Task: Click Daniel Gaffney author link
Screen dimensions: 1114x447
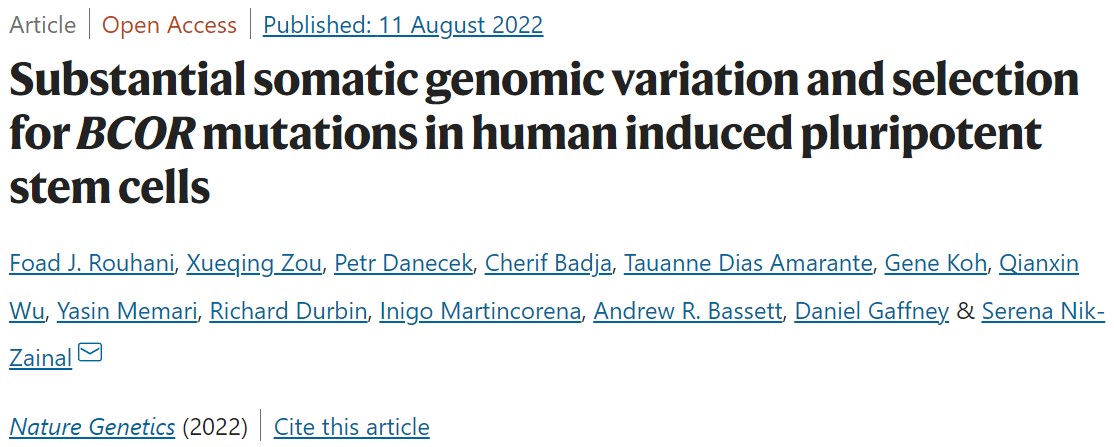Action: pos(872,311)
